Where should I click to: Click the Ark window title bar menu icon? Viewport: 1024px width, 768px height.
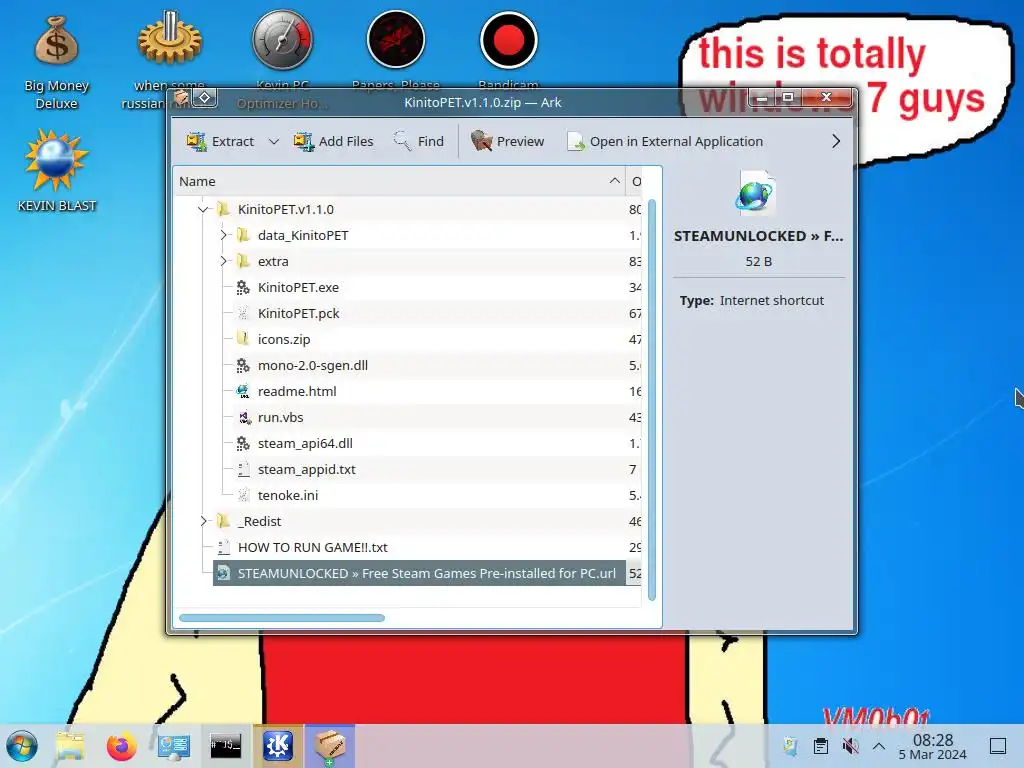(182, 98)
